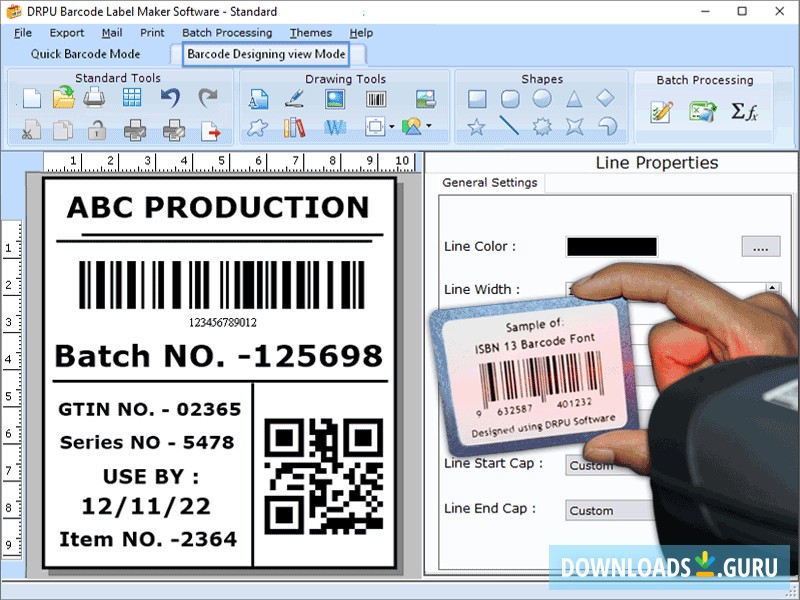Increase Line Width with the up arrow
This screenshot has height=600, width=800.
772,288
